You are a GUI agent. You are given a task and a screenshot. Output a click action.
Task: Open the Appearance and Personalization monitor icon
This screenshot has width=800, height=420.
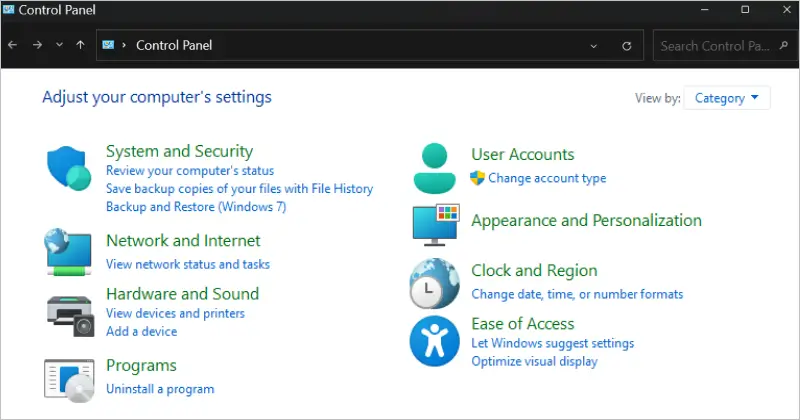point(435,223)
